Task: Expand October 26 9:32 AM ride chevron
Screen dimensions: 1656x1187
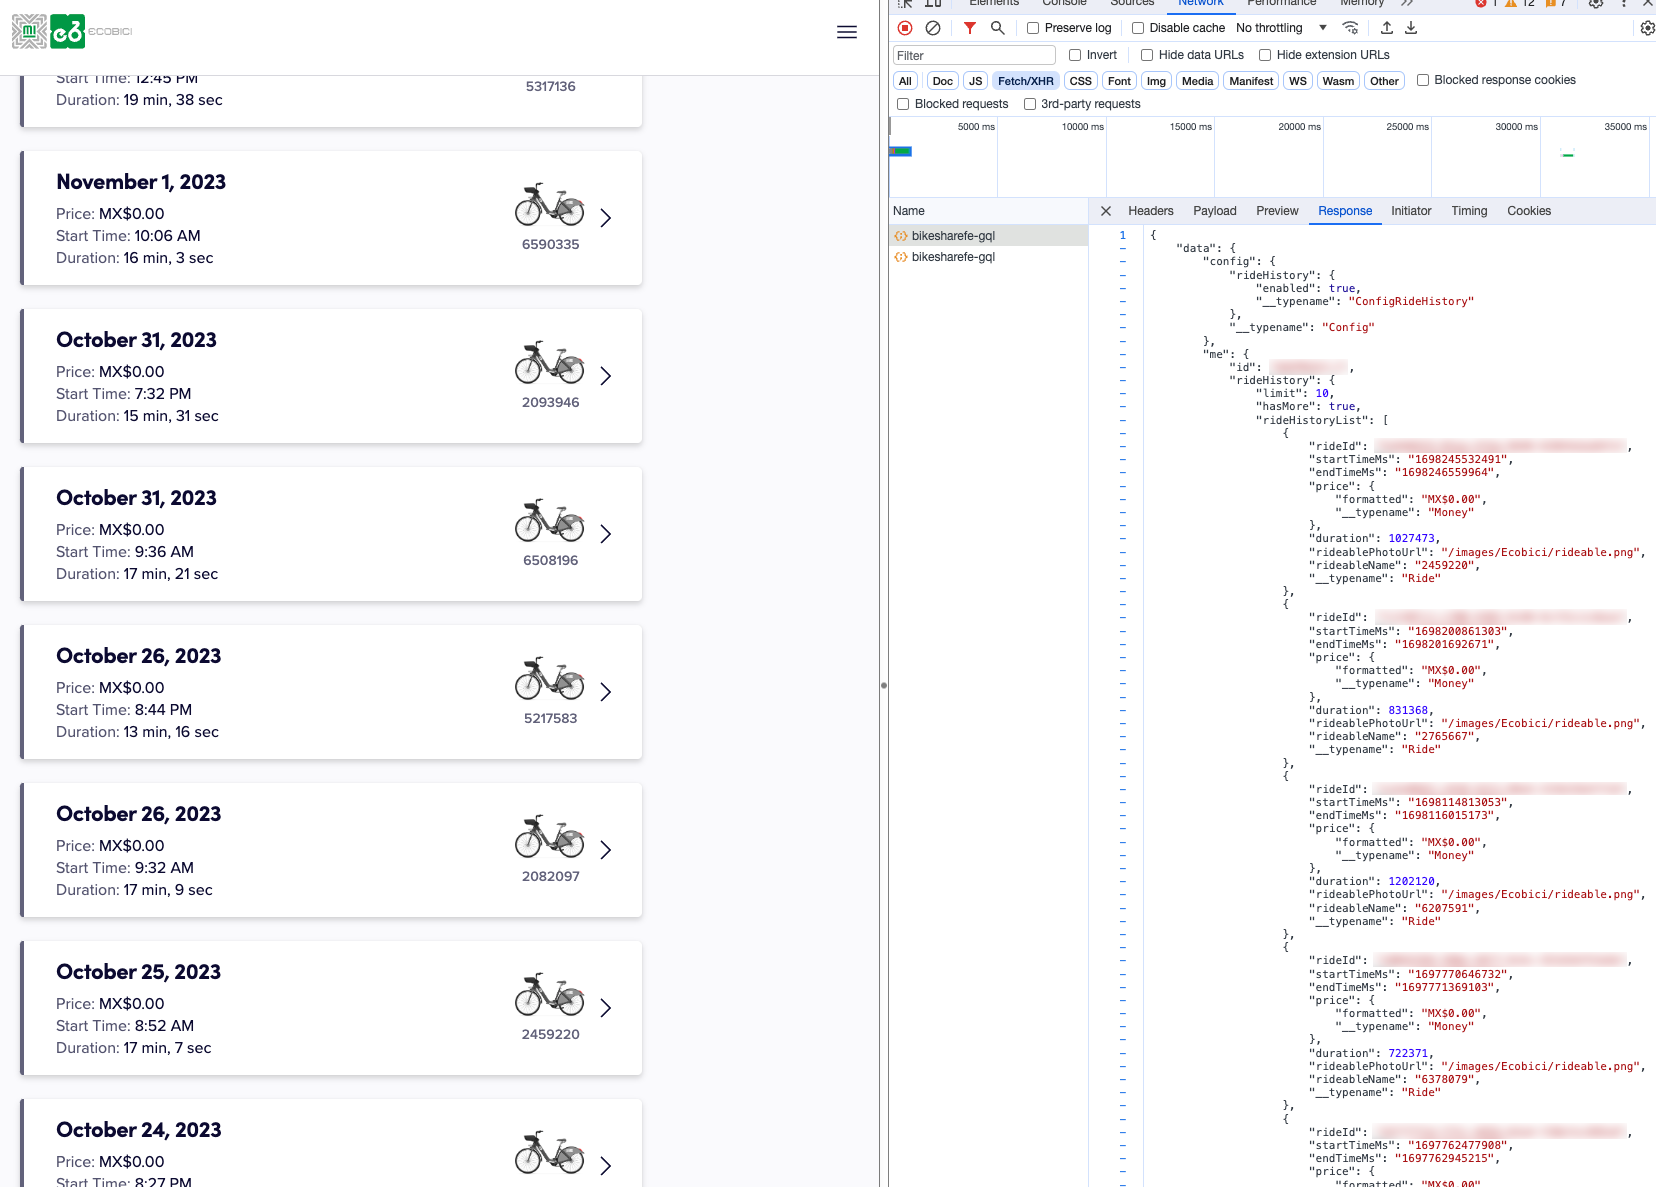Action: 605,850
